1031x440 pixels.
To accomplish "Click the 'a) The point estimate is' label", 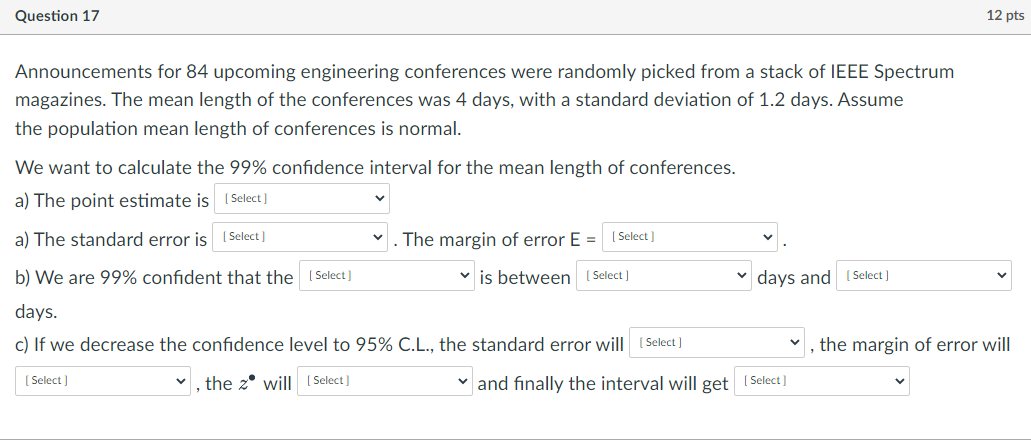I will click(112, 200).
